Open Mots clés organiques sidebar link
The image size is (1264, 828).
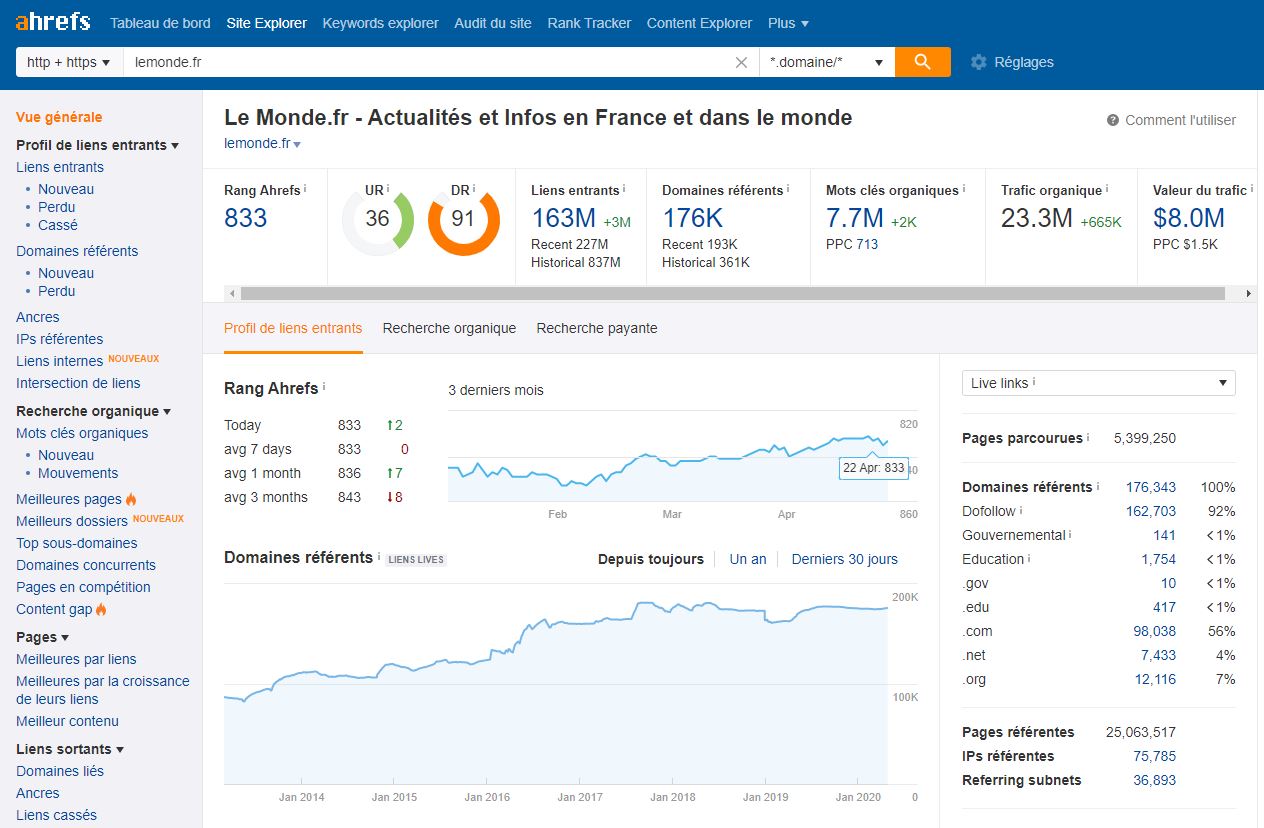(82, 433)
